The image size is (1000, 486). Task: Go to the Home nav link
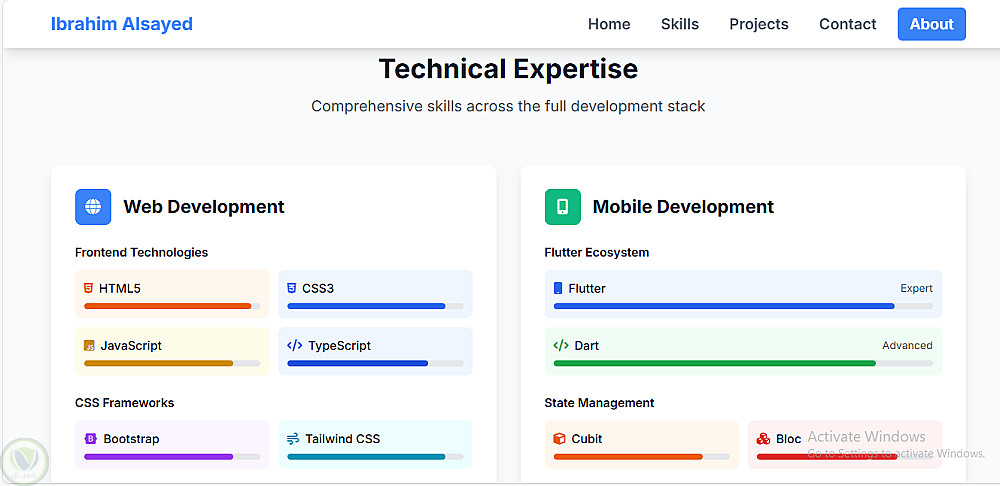[609, 24]
